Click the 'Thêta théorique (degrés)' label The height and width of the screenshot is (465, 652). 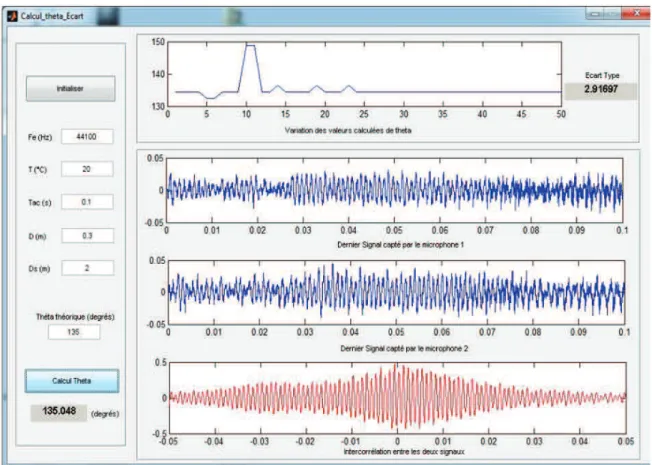coord(75,317)
